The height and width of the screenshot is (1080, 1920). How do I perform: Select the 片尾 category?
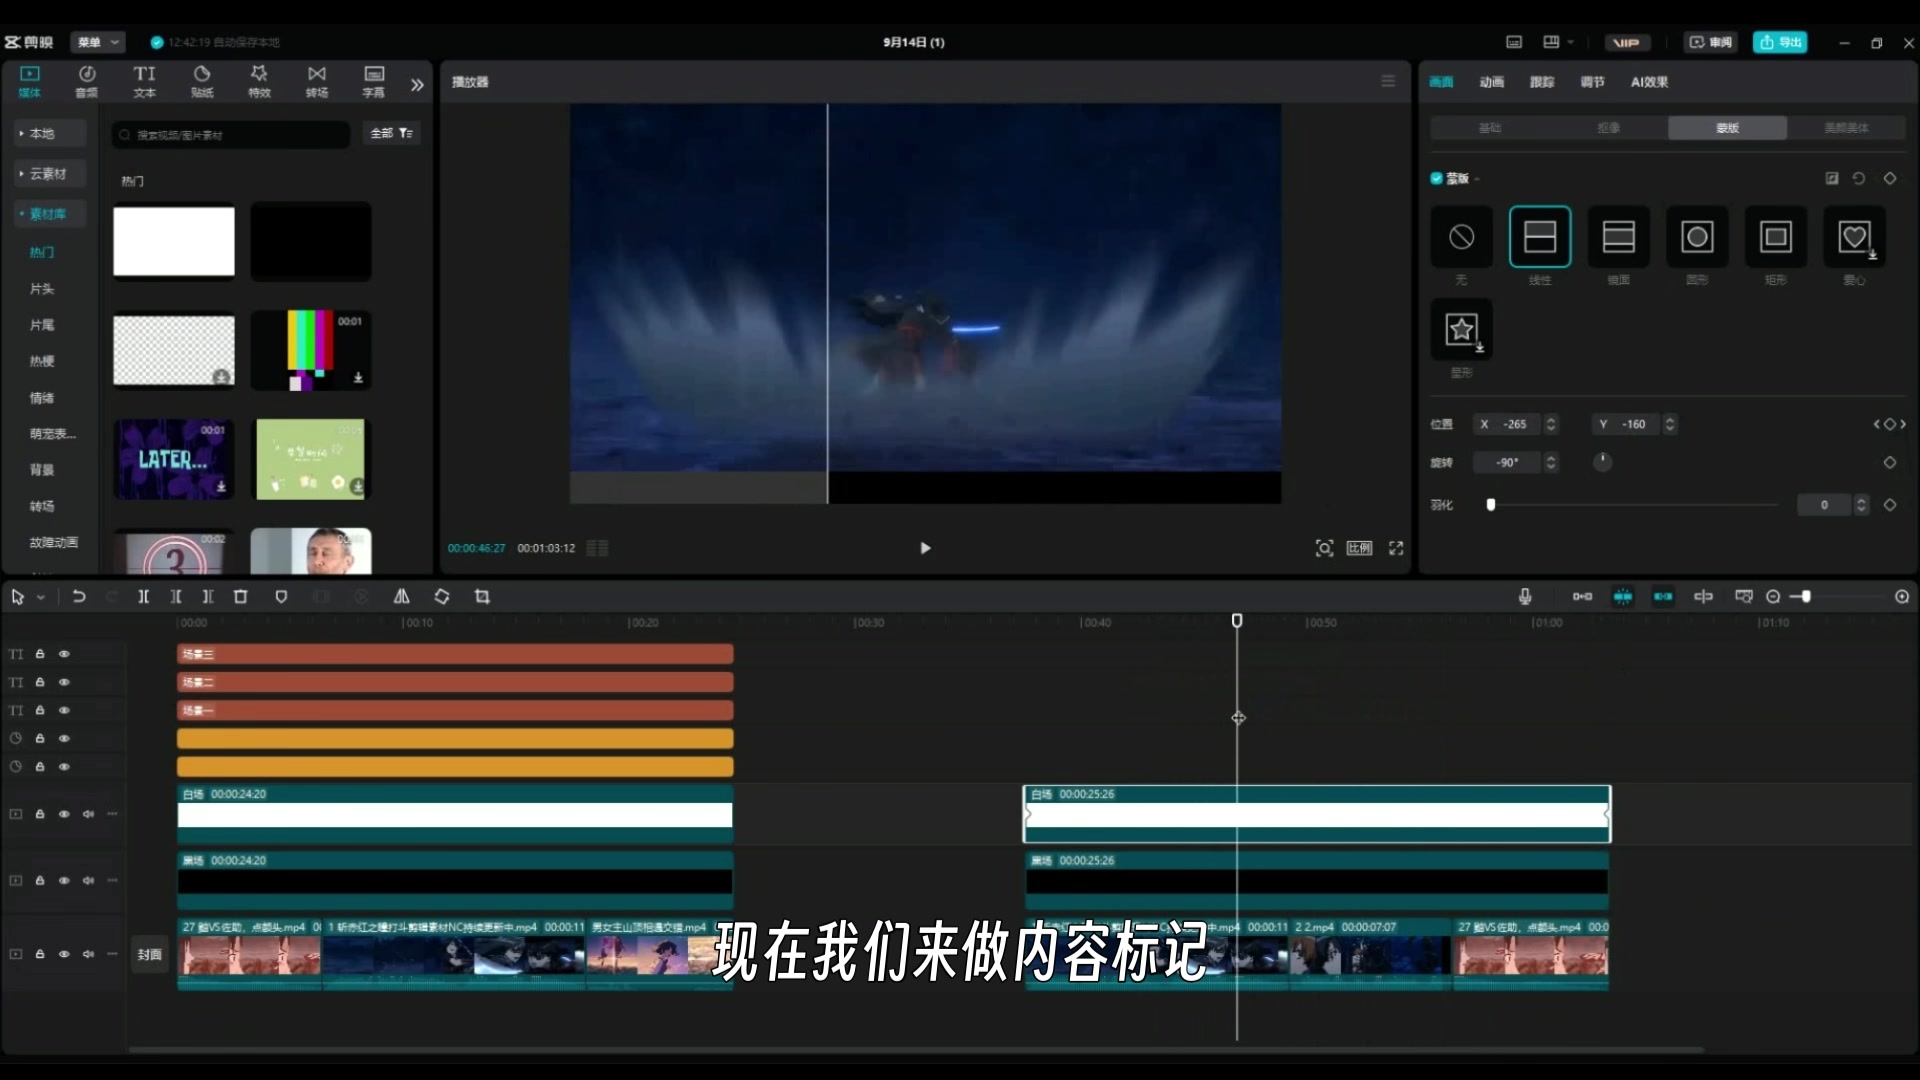pyautogui.click(x=42, y=325)
